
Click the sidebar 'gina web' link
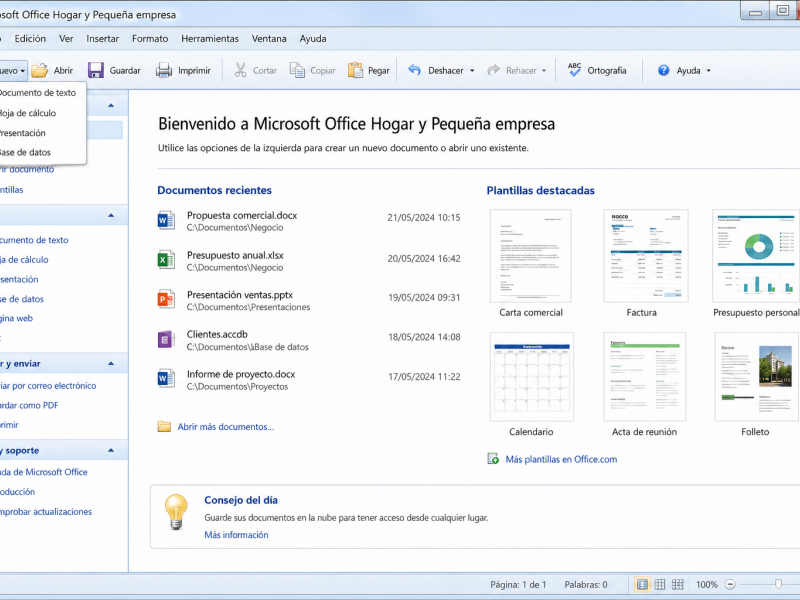pos(16,318)
